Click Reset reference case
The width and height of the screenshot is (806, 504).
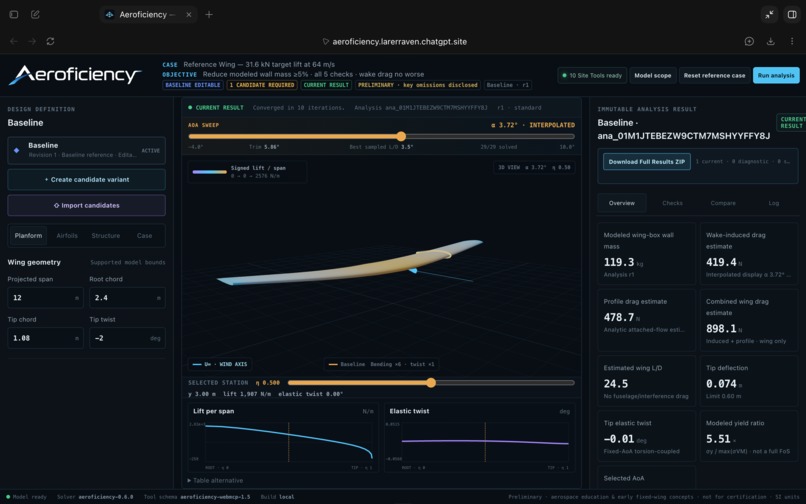pos(714,75)
